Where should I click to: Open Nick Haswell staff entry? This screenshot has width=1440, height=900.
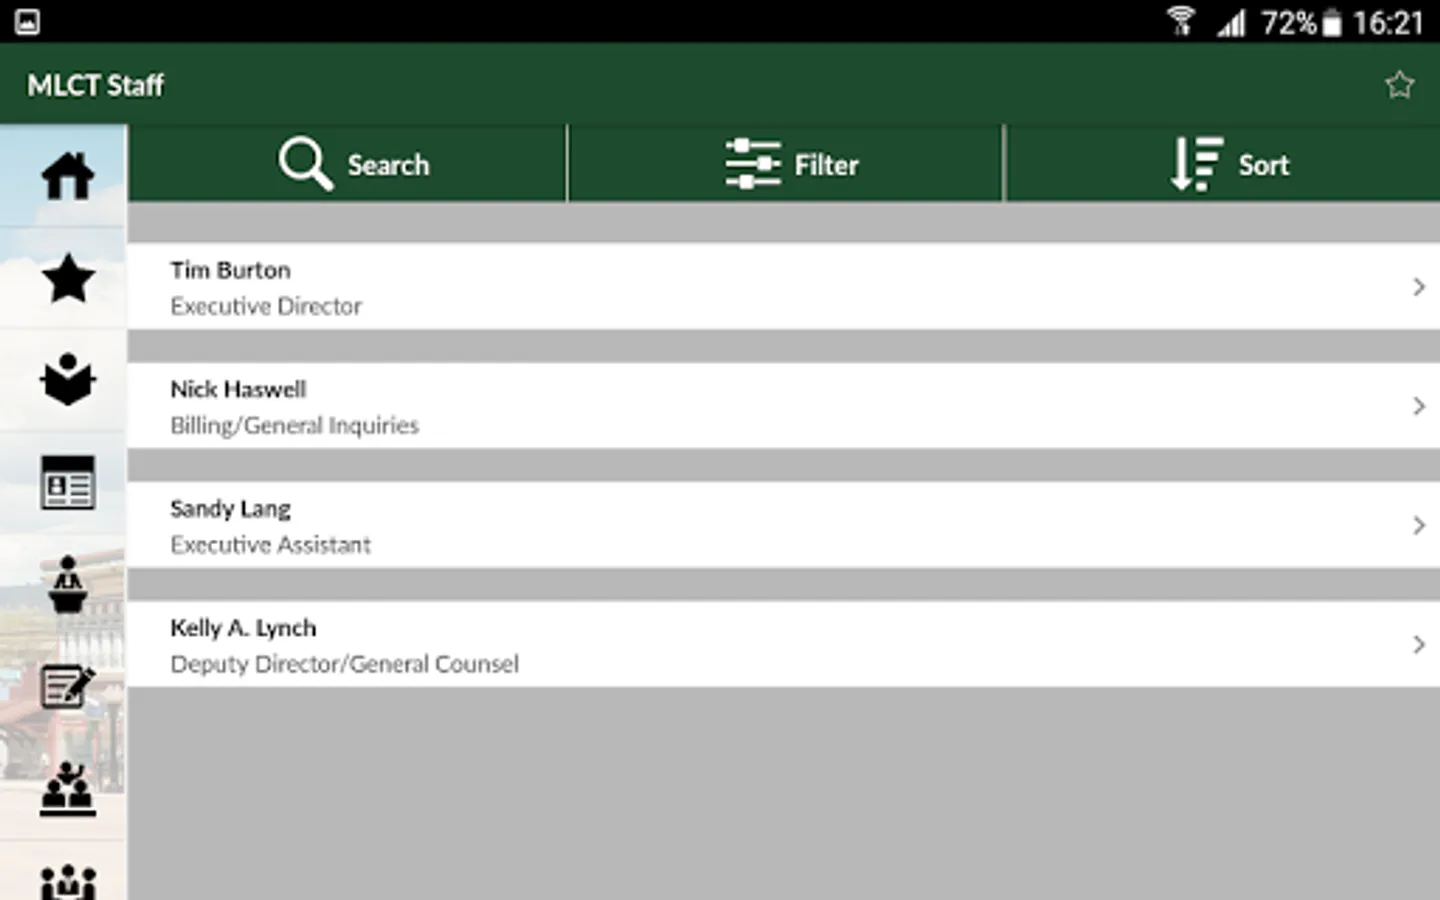tap(783, 406)
